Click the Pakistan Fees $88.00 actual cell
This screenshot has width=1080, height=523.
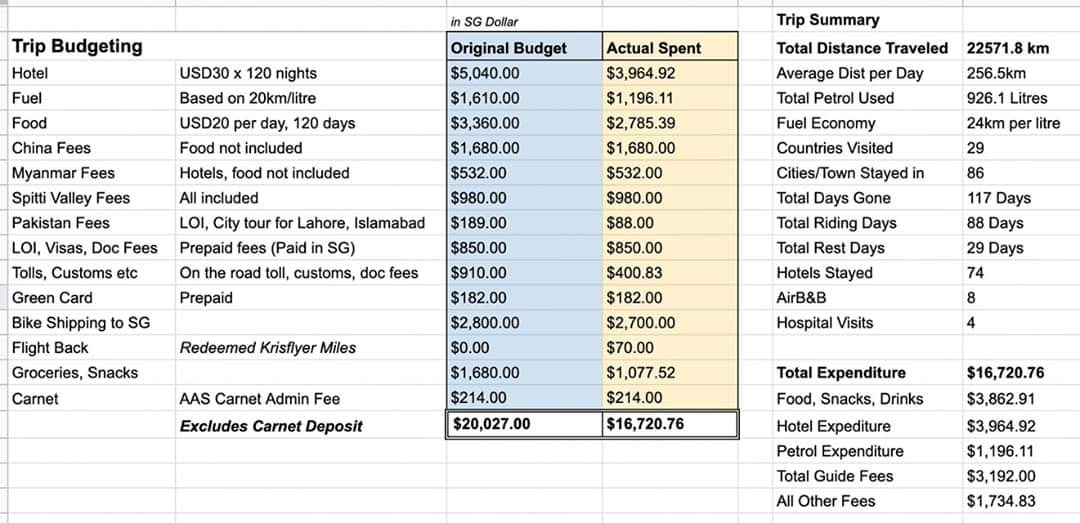[669, 223]
